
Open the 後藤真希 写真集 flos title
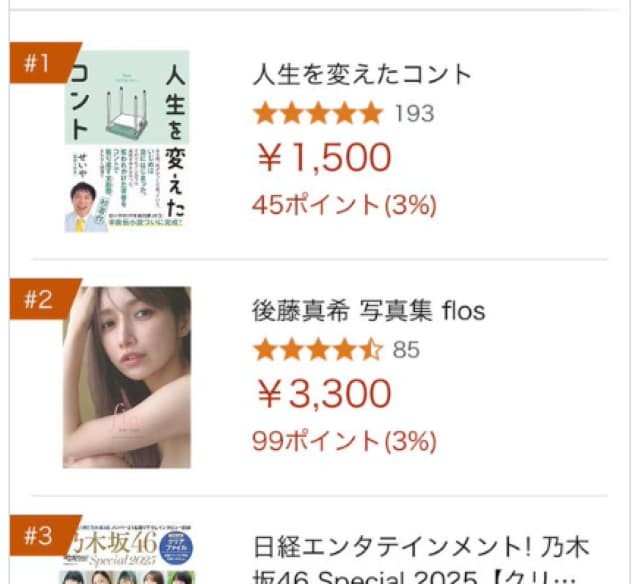[368, 311]
